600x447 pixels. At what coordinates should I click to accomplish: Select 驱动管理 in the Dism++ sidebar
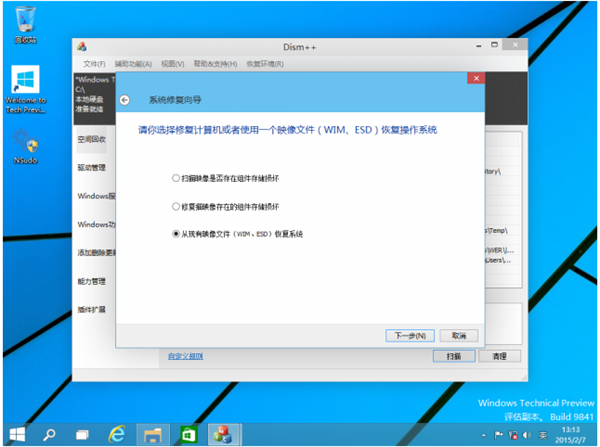(91, 167)
